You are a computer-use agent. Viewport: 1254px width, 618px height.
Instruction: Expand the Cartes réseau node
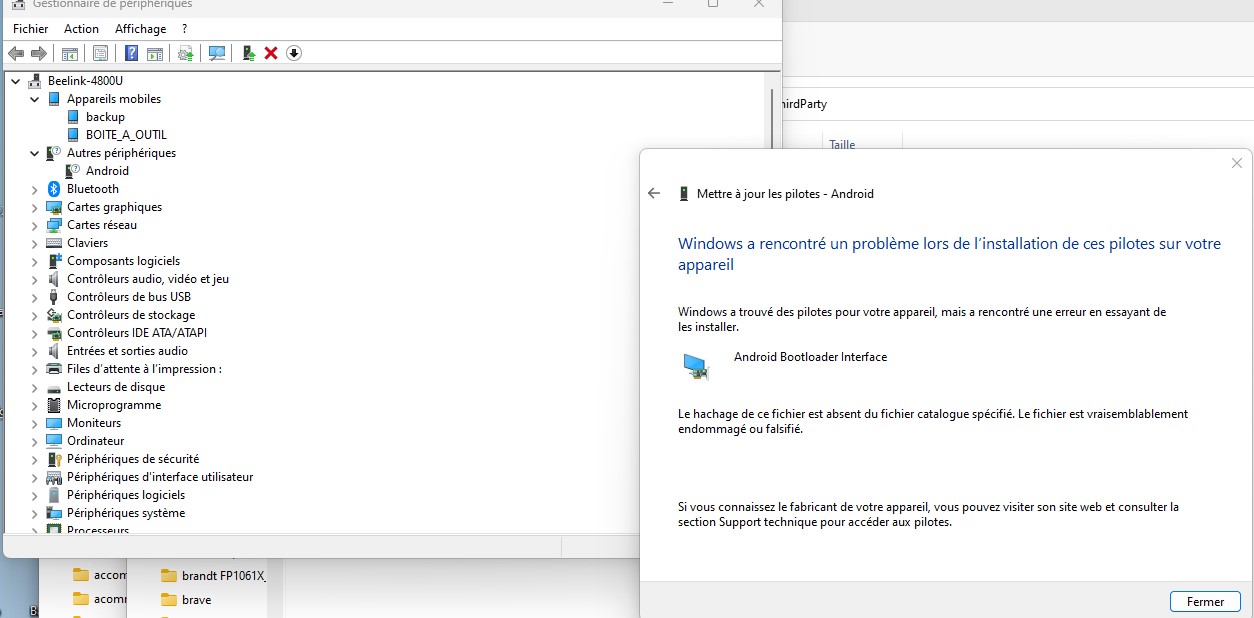(x=34, y=225)
